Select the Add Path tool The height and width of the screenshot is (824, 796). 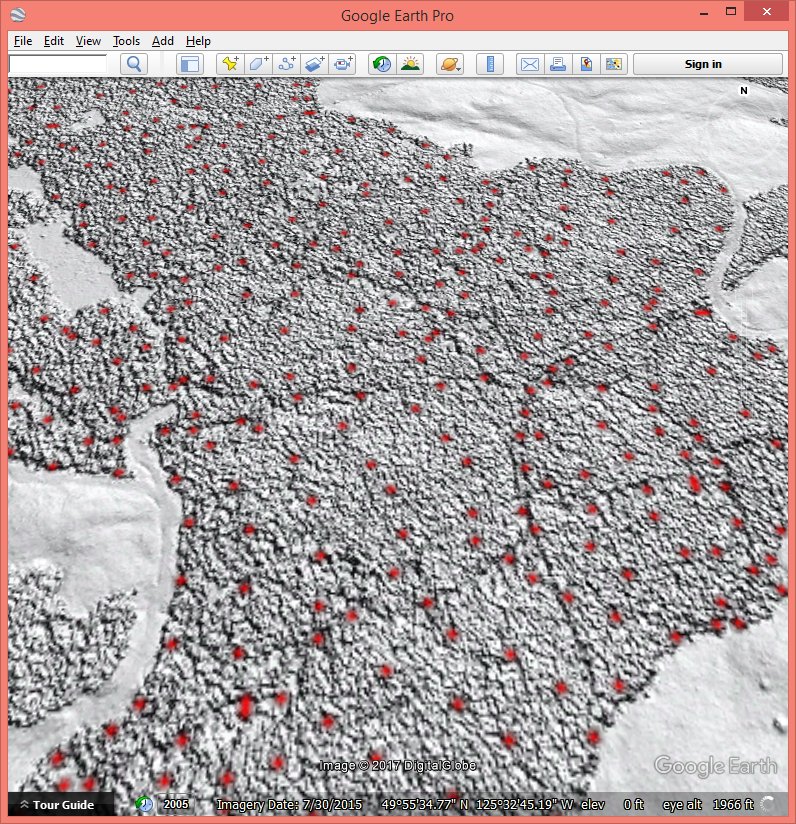(x=287, y=64)
